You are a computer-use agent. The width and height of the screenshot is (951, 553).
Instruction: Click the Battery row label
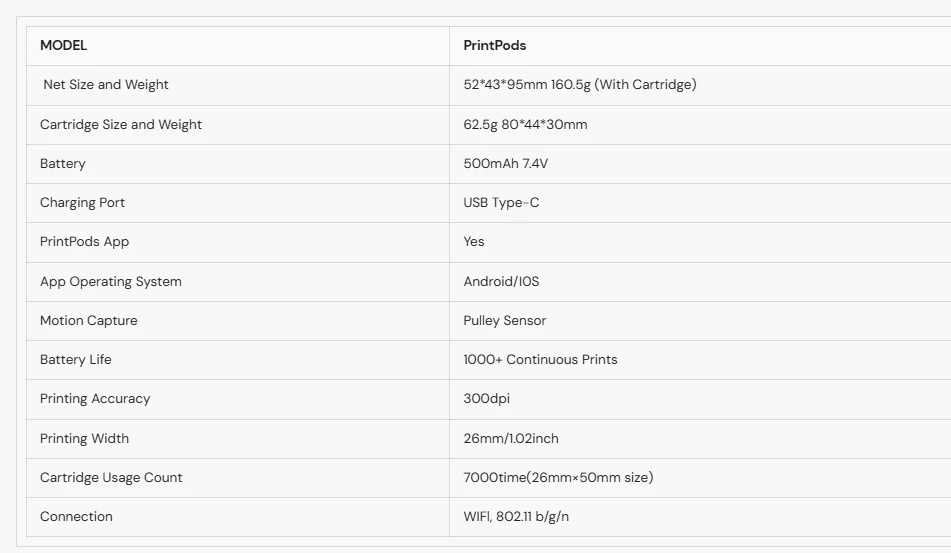(x=63, y=164)
